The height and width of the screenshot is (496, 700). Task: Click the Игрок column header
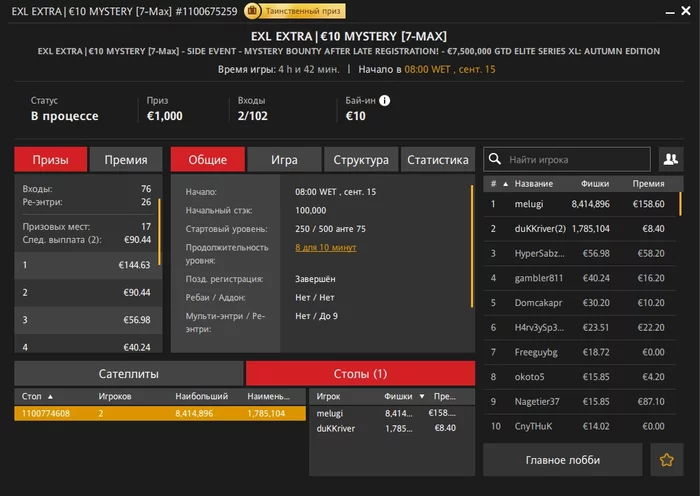click(x=328, y=396)
